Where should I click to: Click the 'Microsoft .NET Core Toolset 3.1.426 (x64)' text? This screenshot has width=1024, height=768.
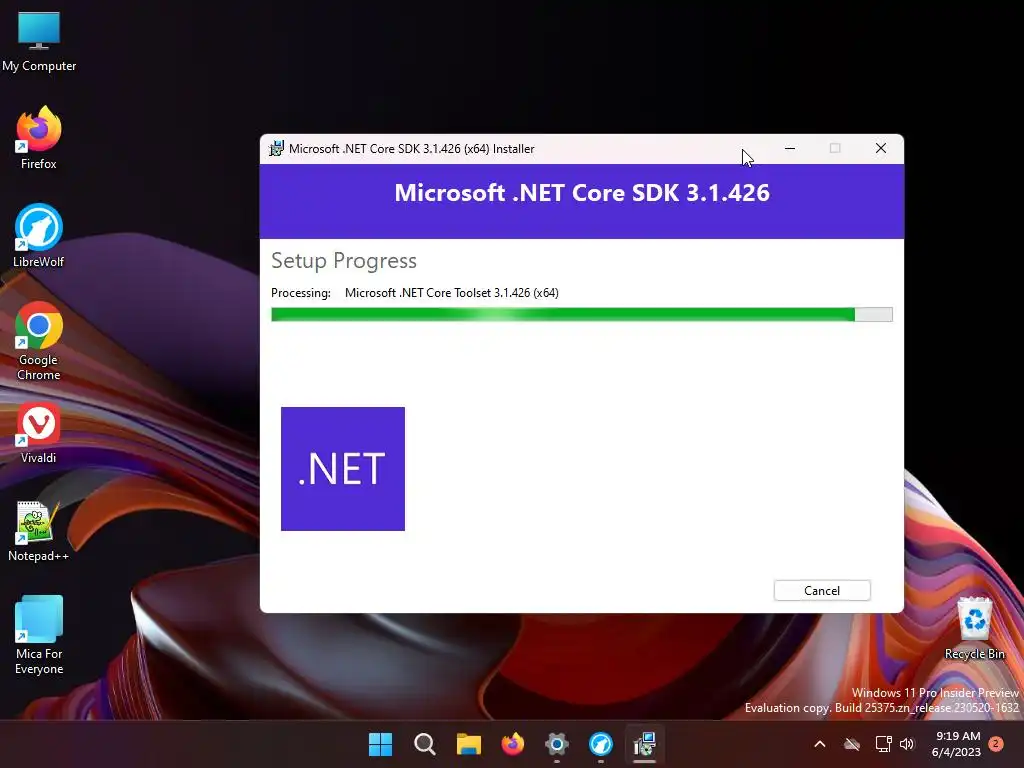(451, 293)
